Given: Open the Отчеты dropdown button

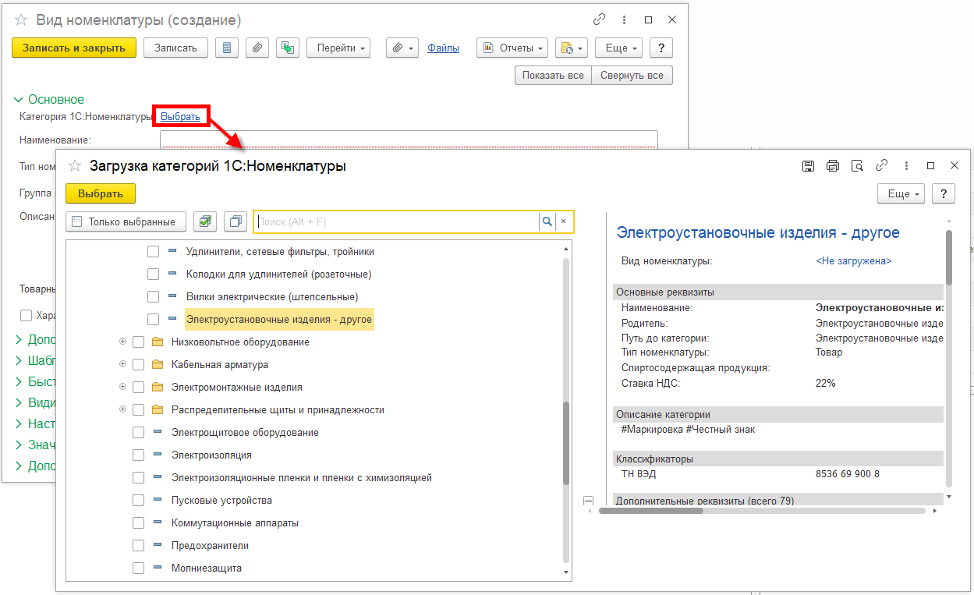Looking at the screenshot, I should coord(512,48).
